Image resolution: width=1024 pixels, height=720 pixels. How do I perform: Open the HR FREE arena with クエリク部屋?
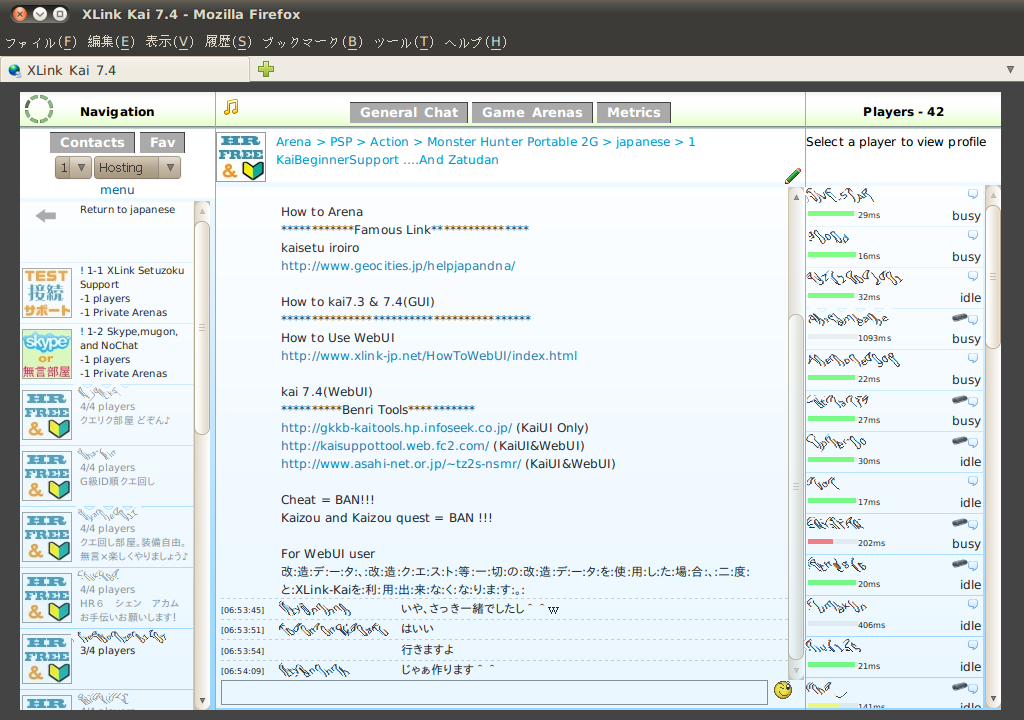point(47,415)
